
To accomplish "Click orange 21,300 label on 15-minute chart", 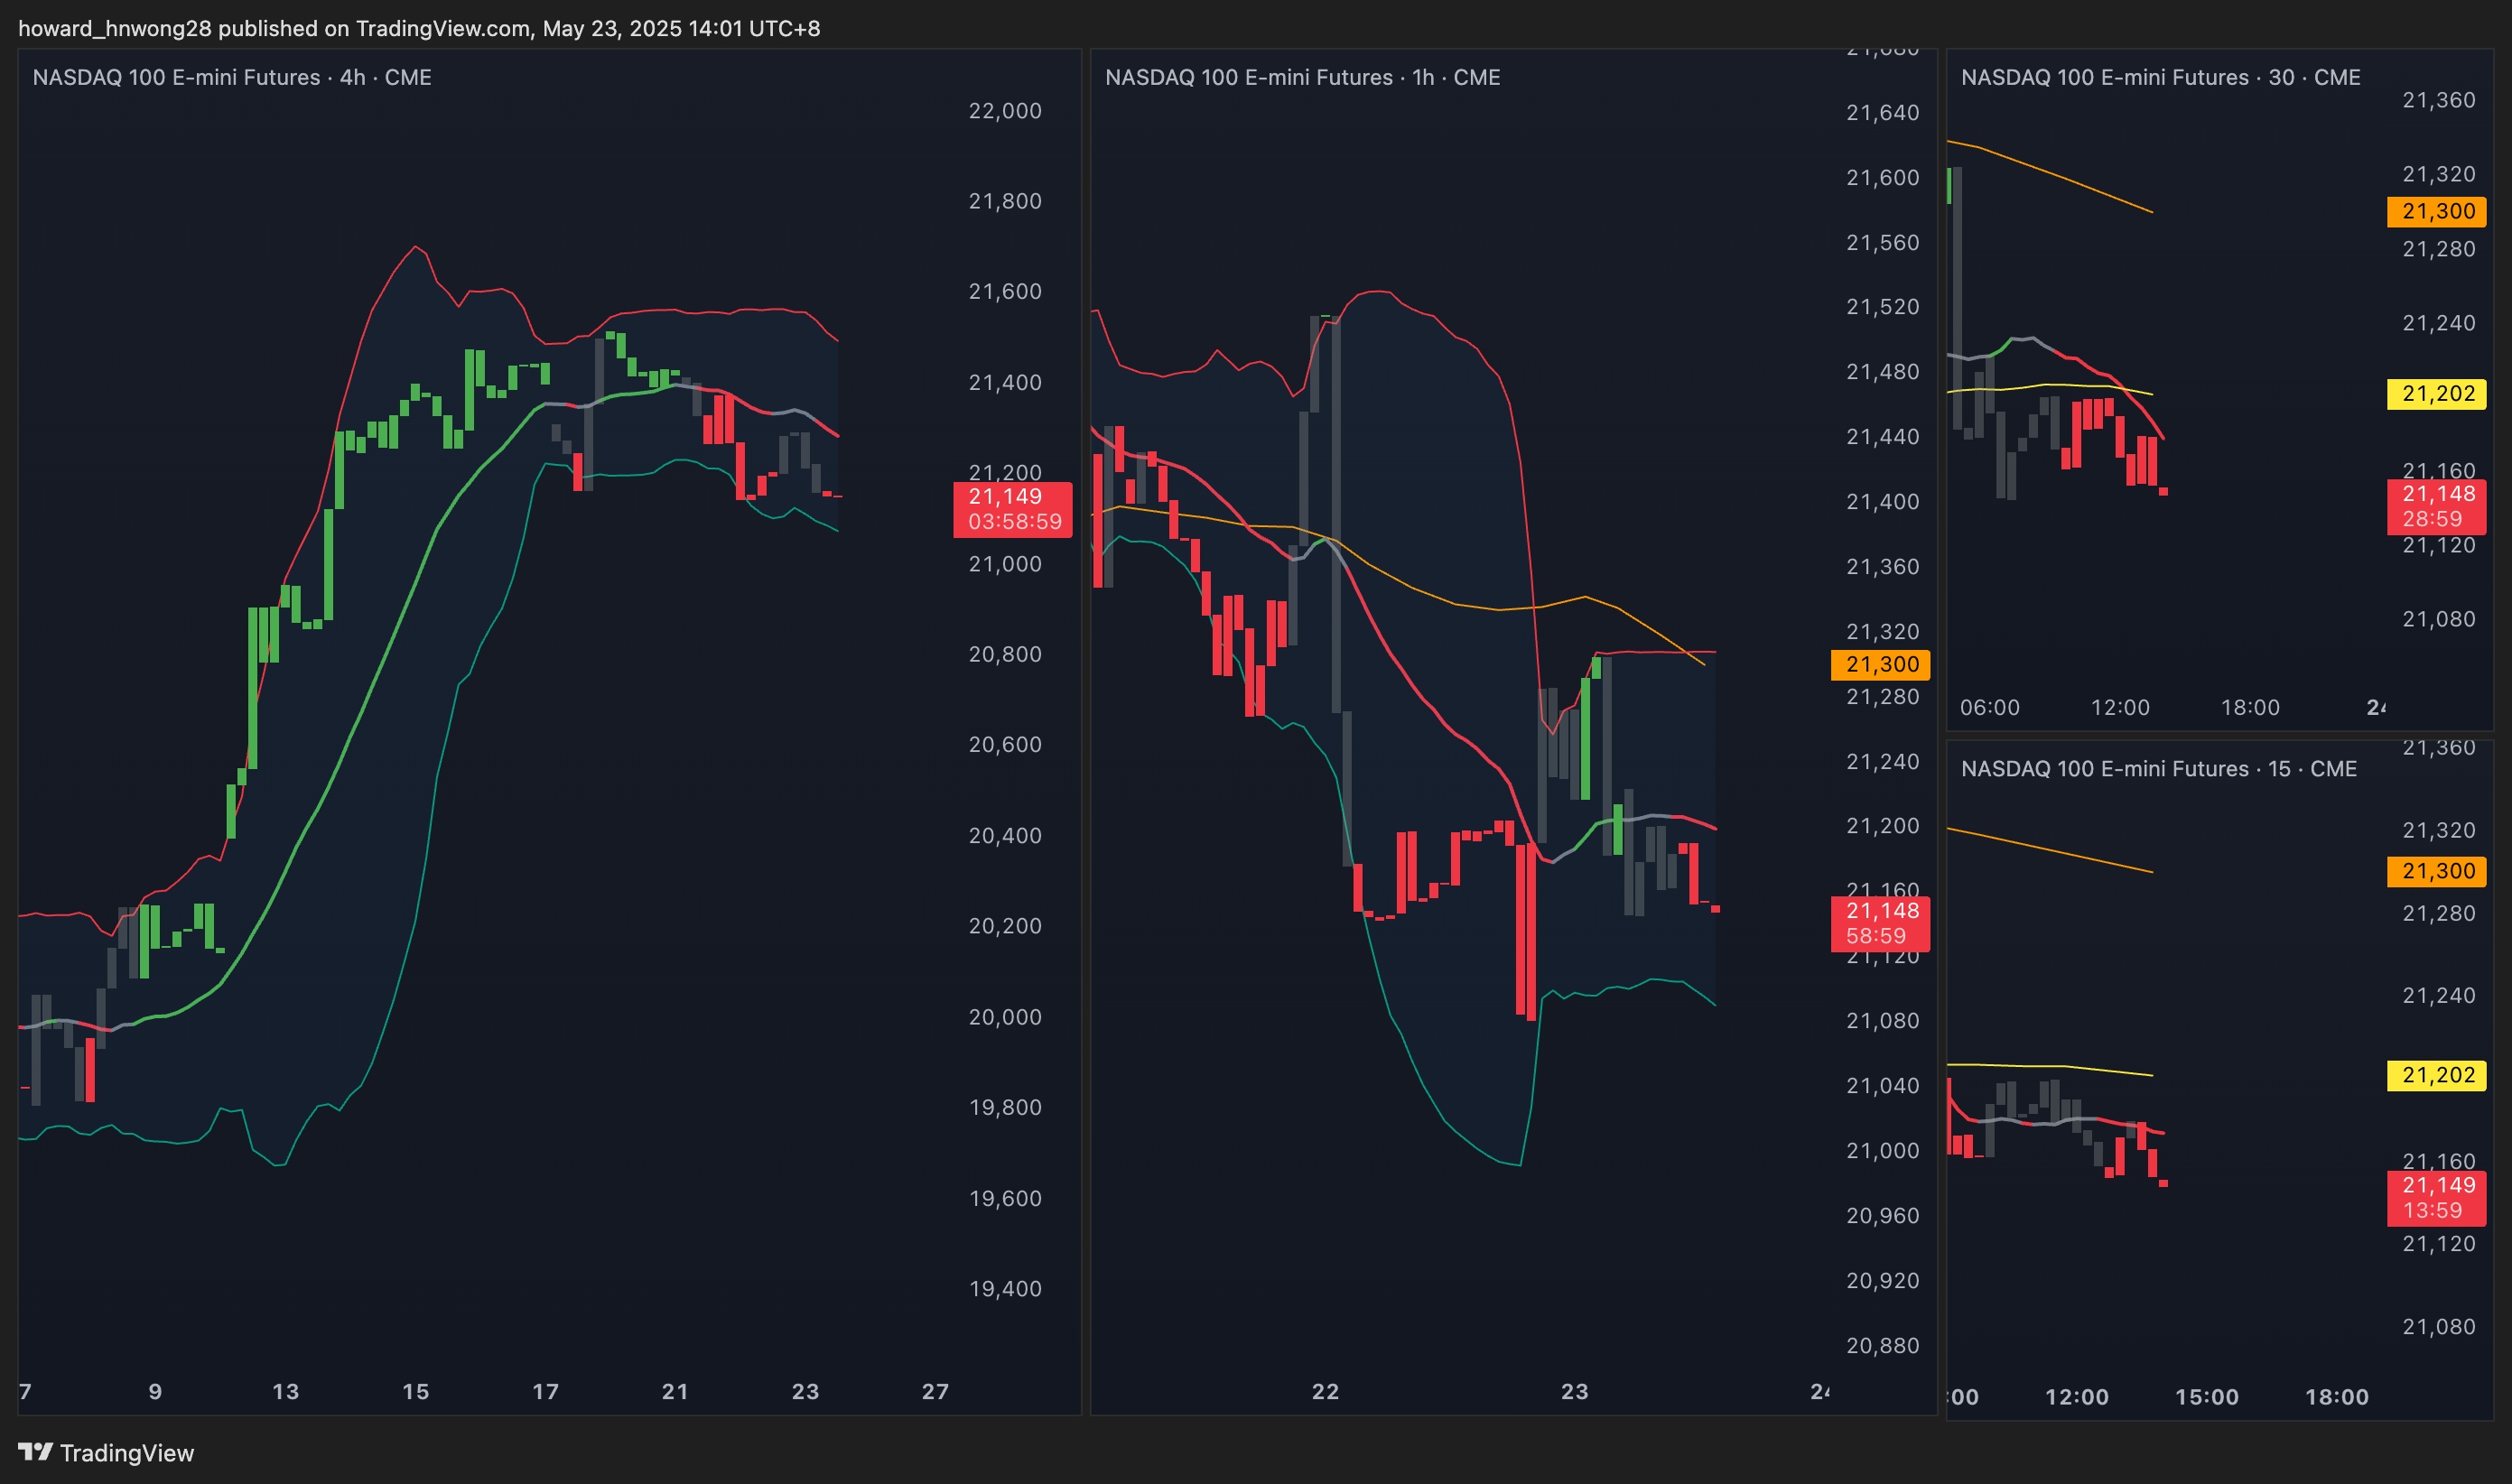I will click(2436, 871).
